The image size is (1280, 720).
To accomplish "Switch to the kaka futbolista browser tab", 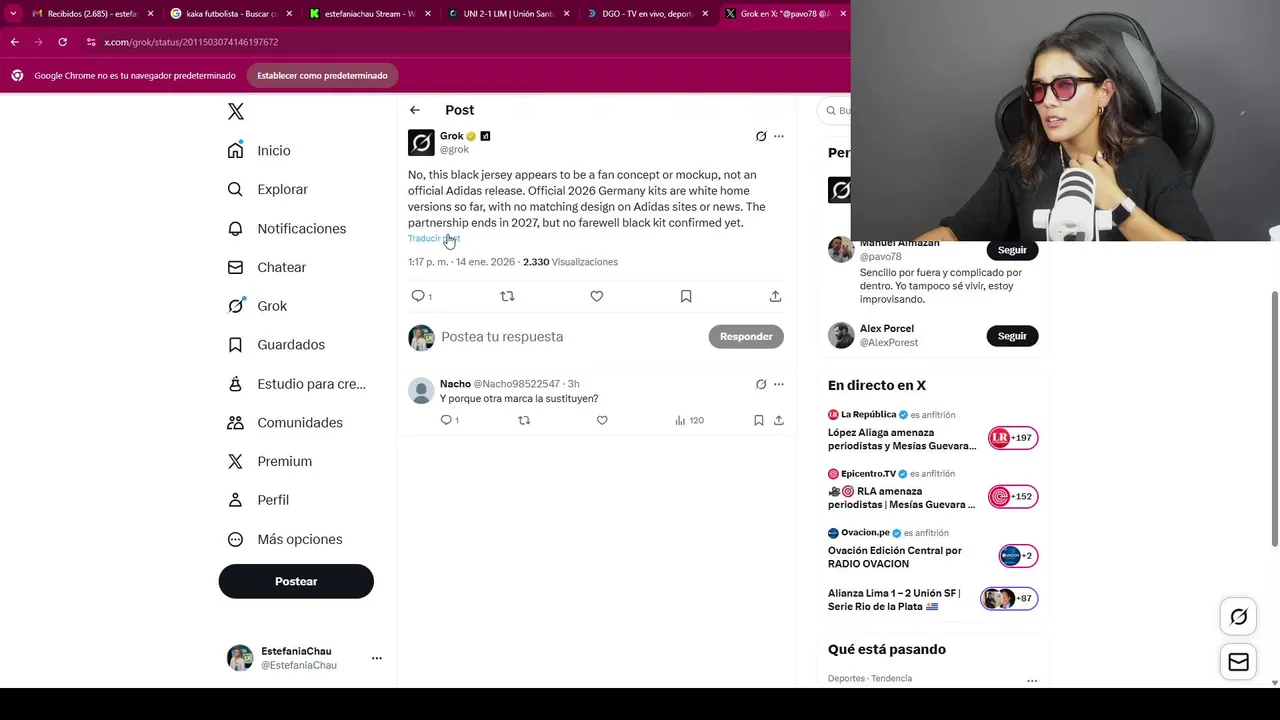I will click(x=230, y=14).
